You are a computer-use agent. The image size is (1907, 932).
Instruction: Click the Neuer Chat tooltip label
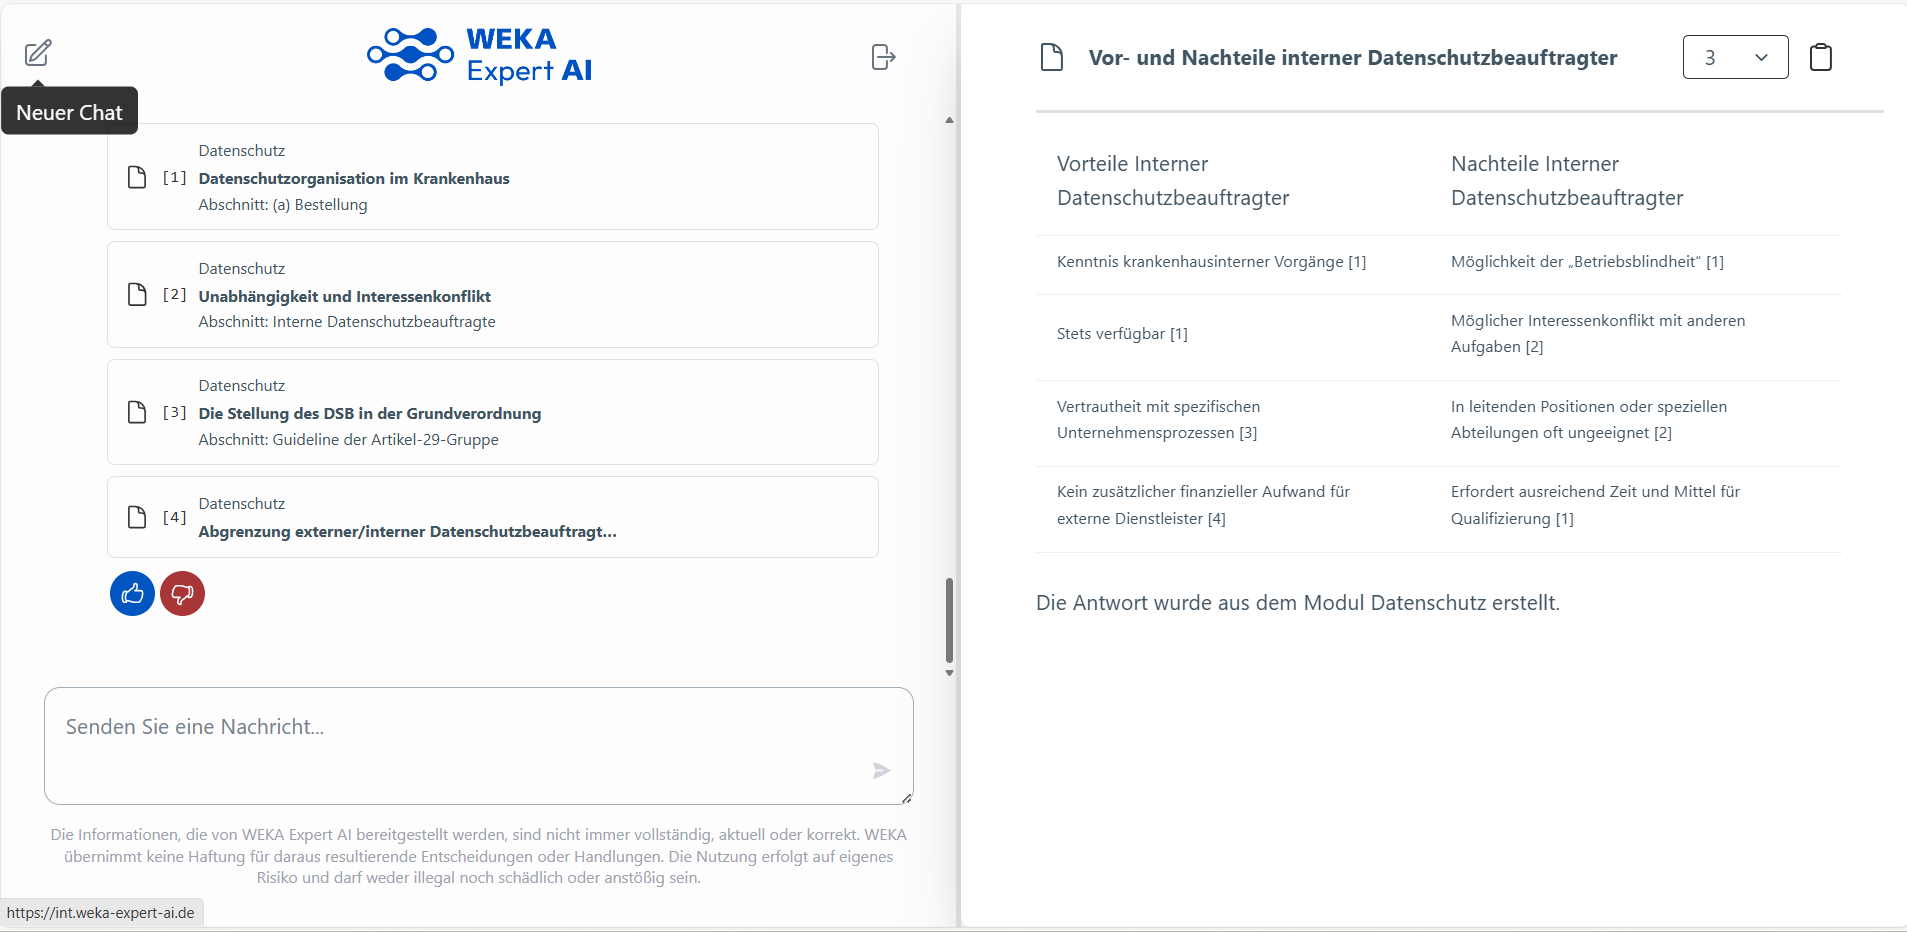(69, 112)
